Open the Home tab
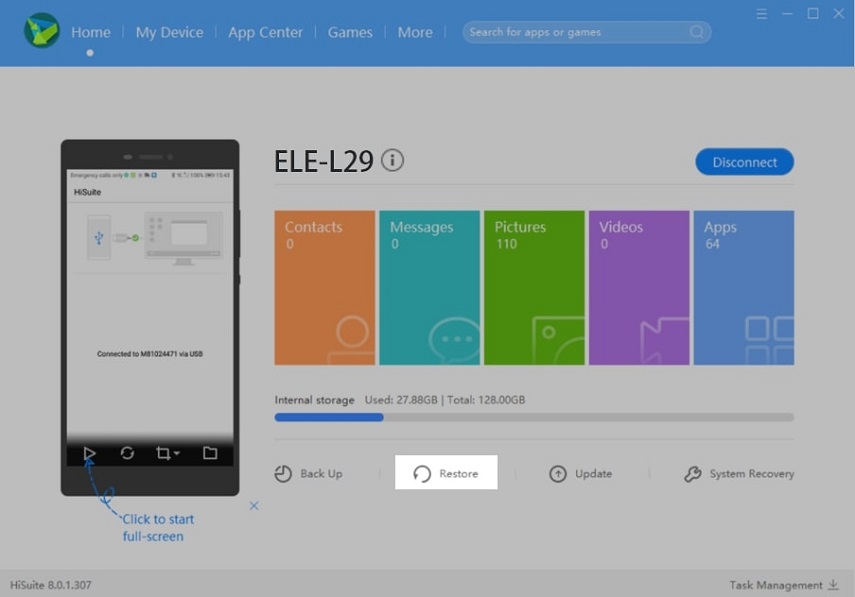This screenshot has height=597, width=855. [x=91, y=33]
